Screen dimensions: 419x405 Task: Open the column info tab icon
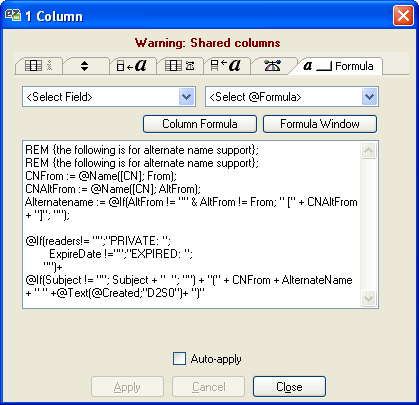click(x=39, y=66)
